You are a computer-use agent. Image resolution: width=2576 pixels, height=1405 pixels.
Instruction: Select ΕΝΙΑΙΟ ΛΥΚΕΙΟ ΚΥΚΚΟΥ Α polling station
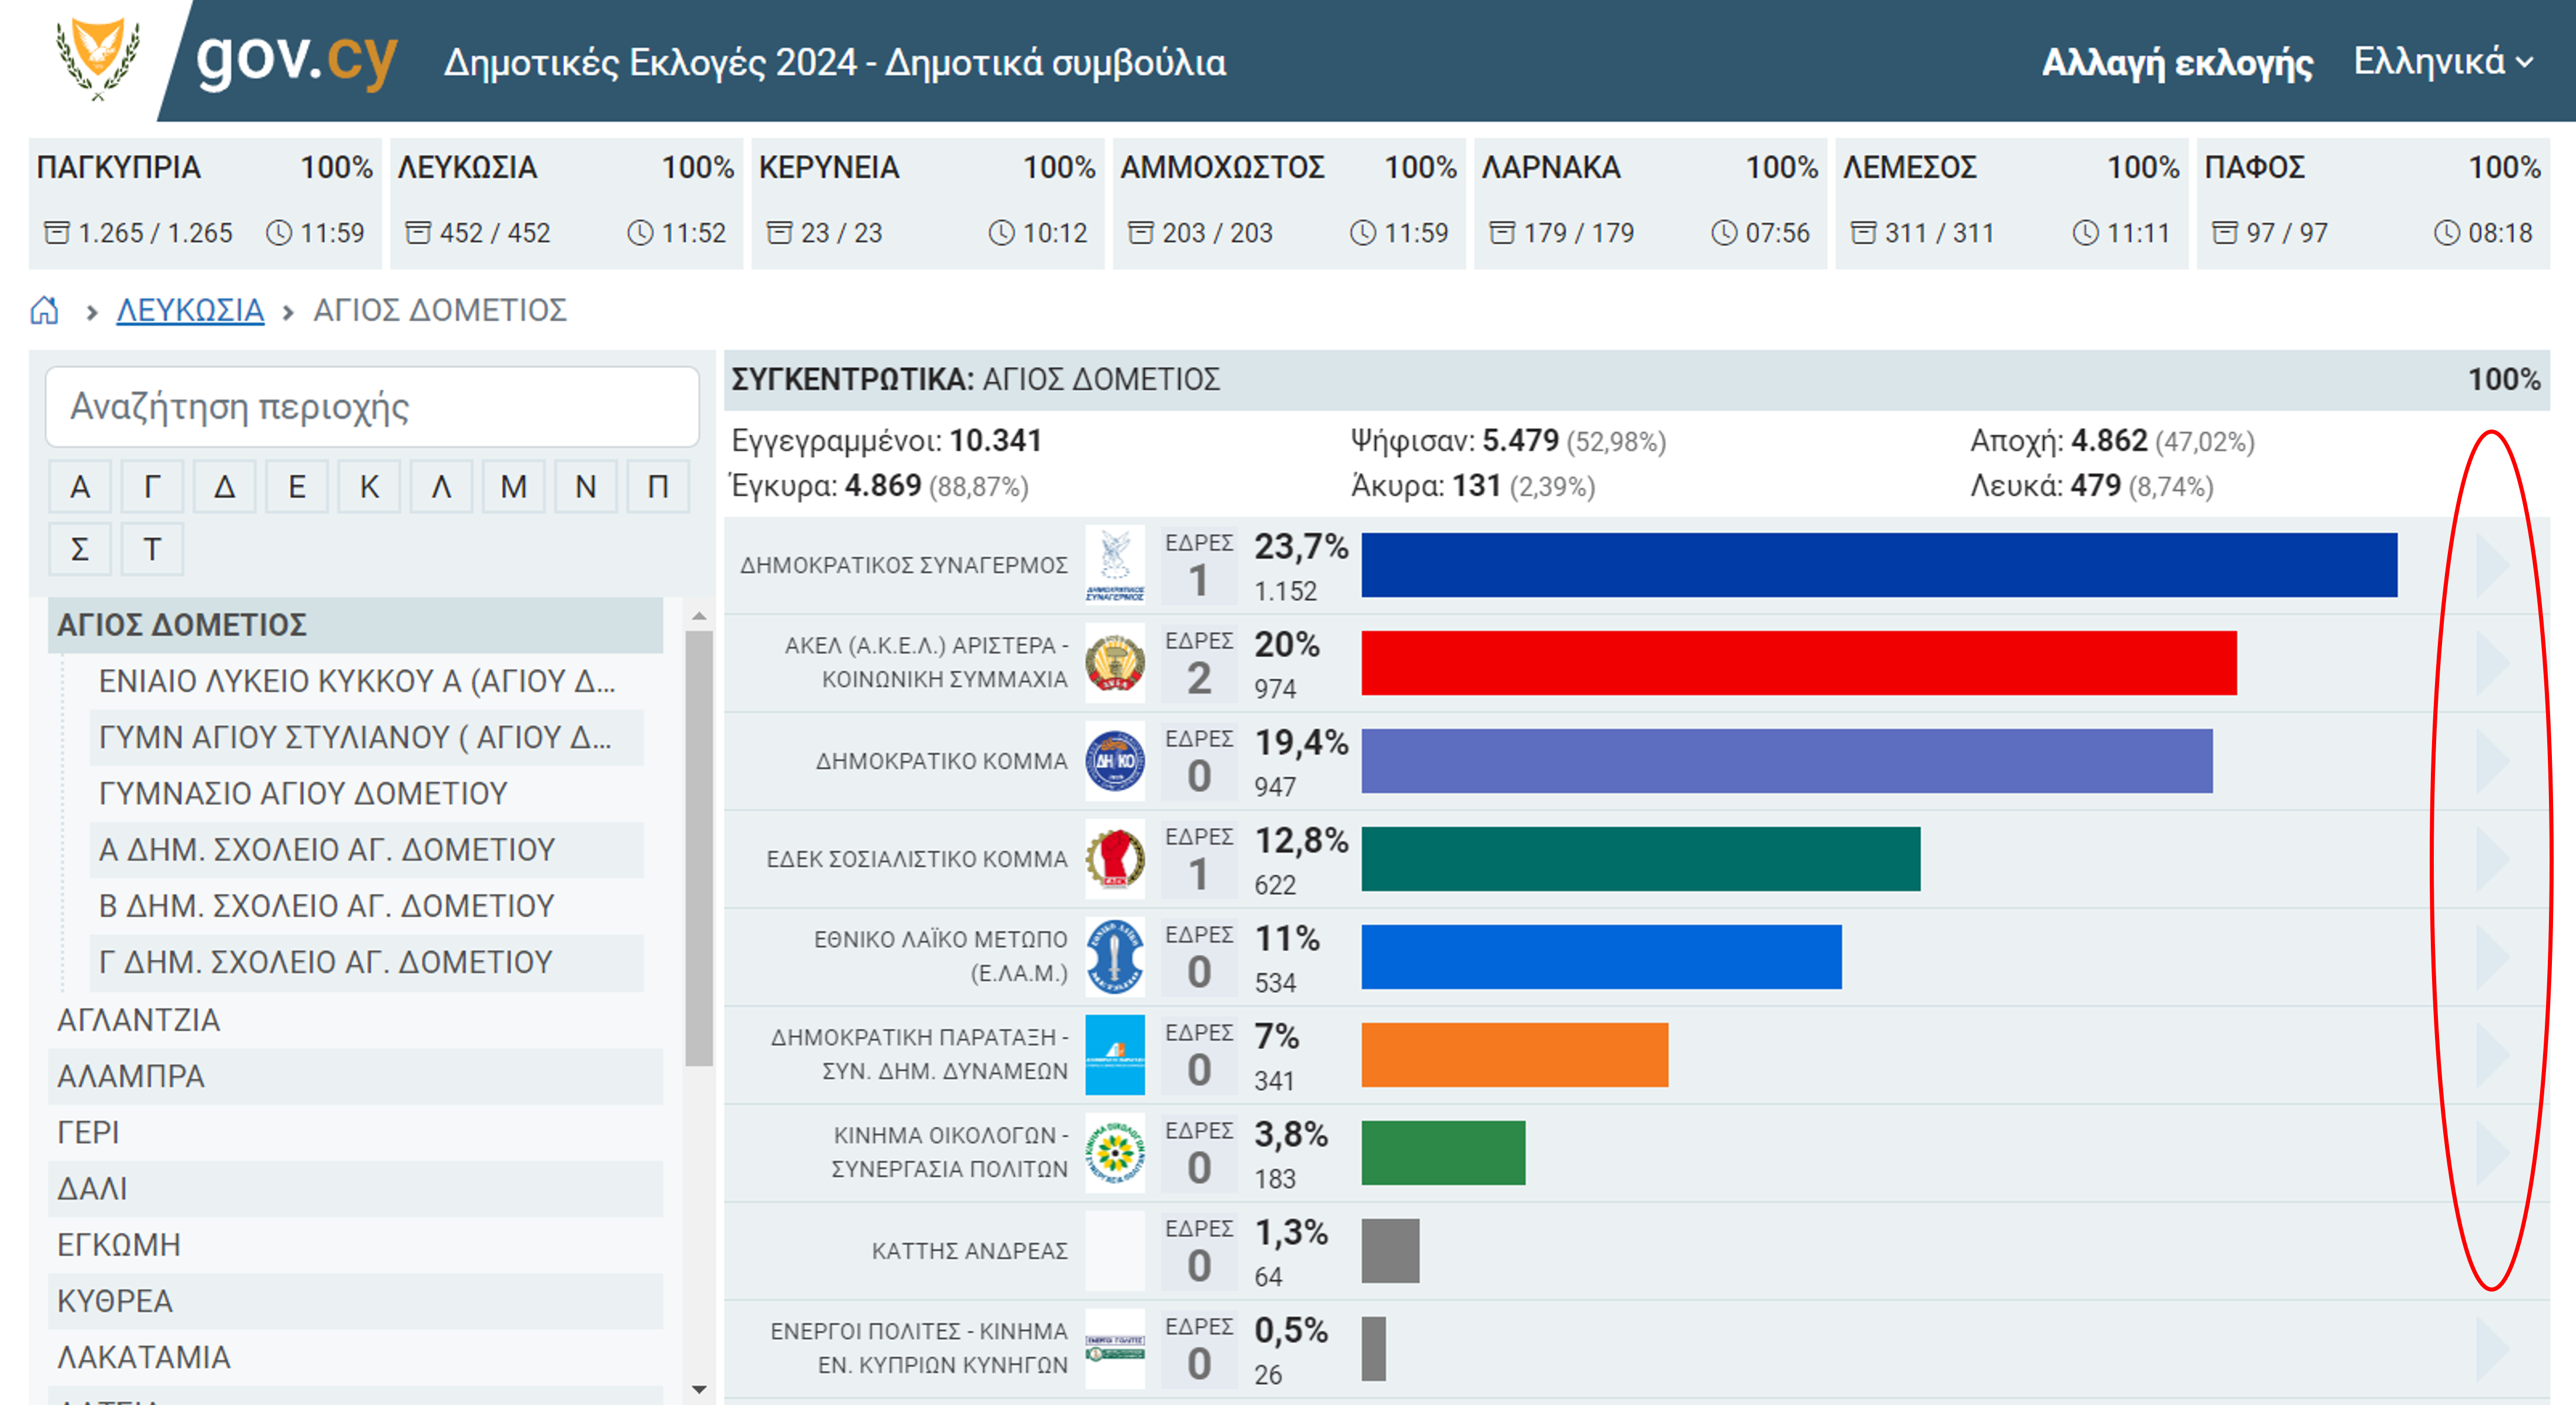point(366,681)
